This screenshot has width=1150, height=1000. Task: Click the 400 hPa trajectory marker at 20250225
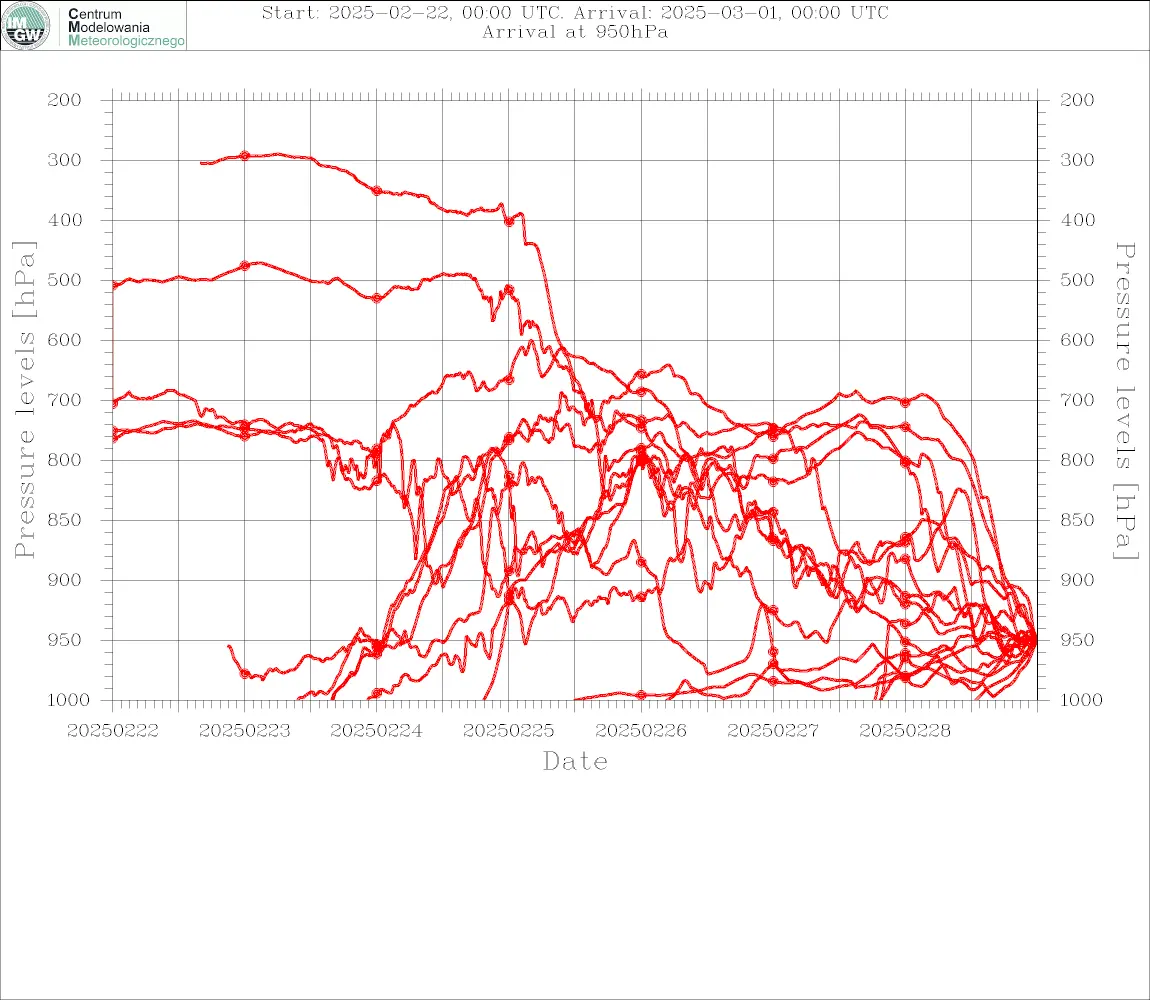[509, 221]
